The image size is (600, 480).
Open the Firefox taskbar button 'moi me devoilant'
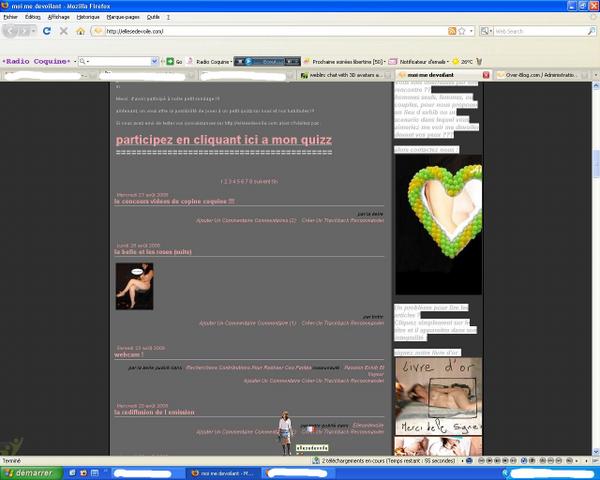[223, 473]
